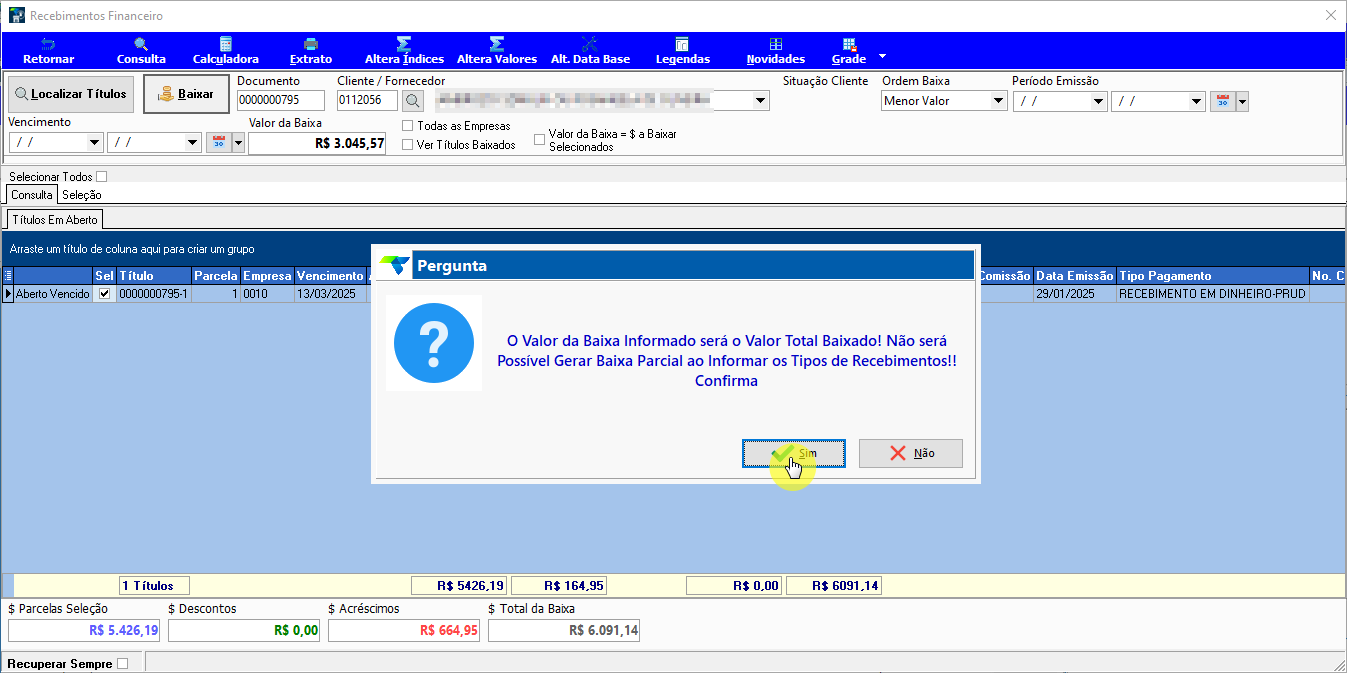The image size is (1347, 673).
Task: Click the Aberto Vencido status cell
Action: (x=52, y=294)
